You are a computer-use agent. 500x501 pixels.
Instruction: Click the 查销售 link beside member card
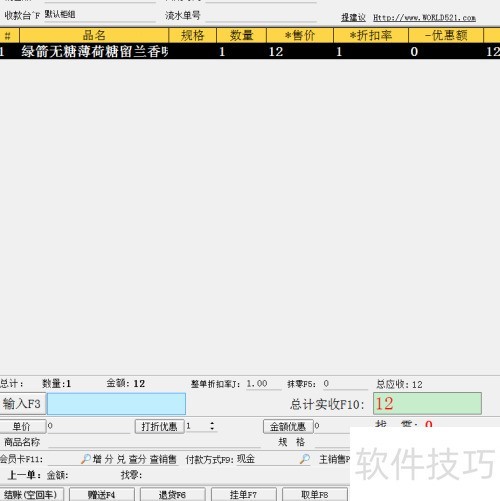[163, 459]
